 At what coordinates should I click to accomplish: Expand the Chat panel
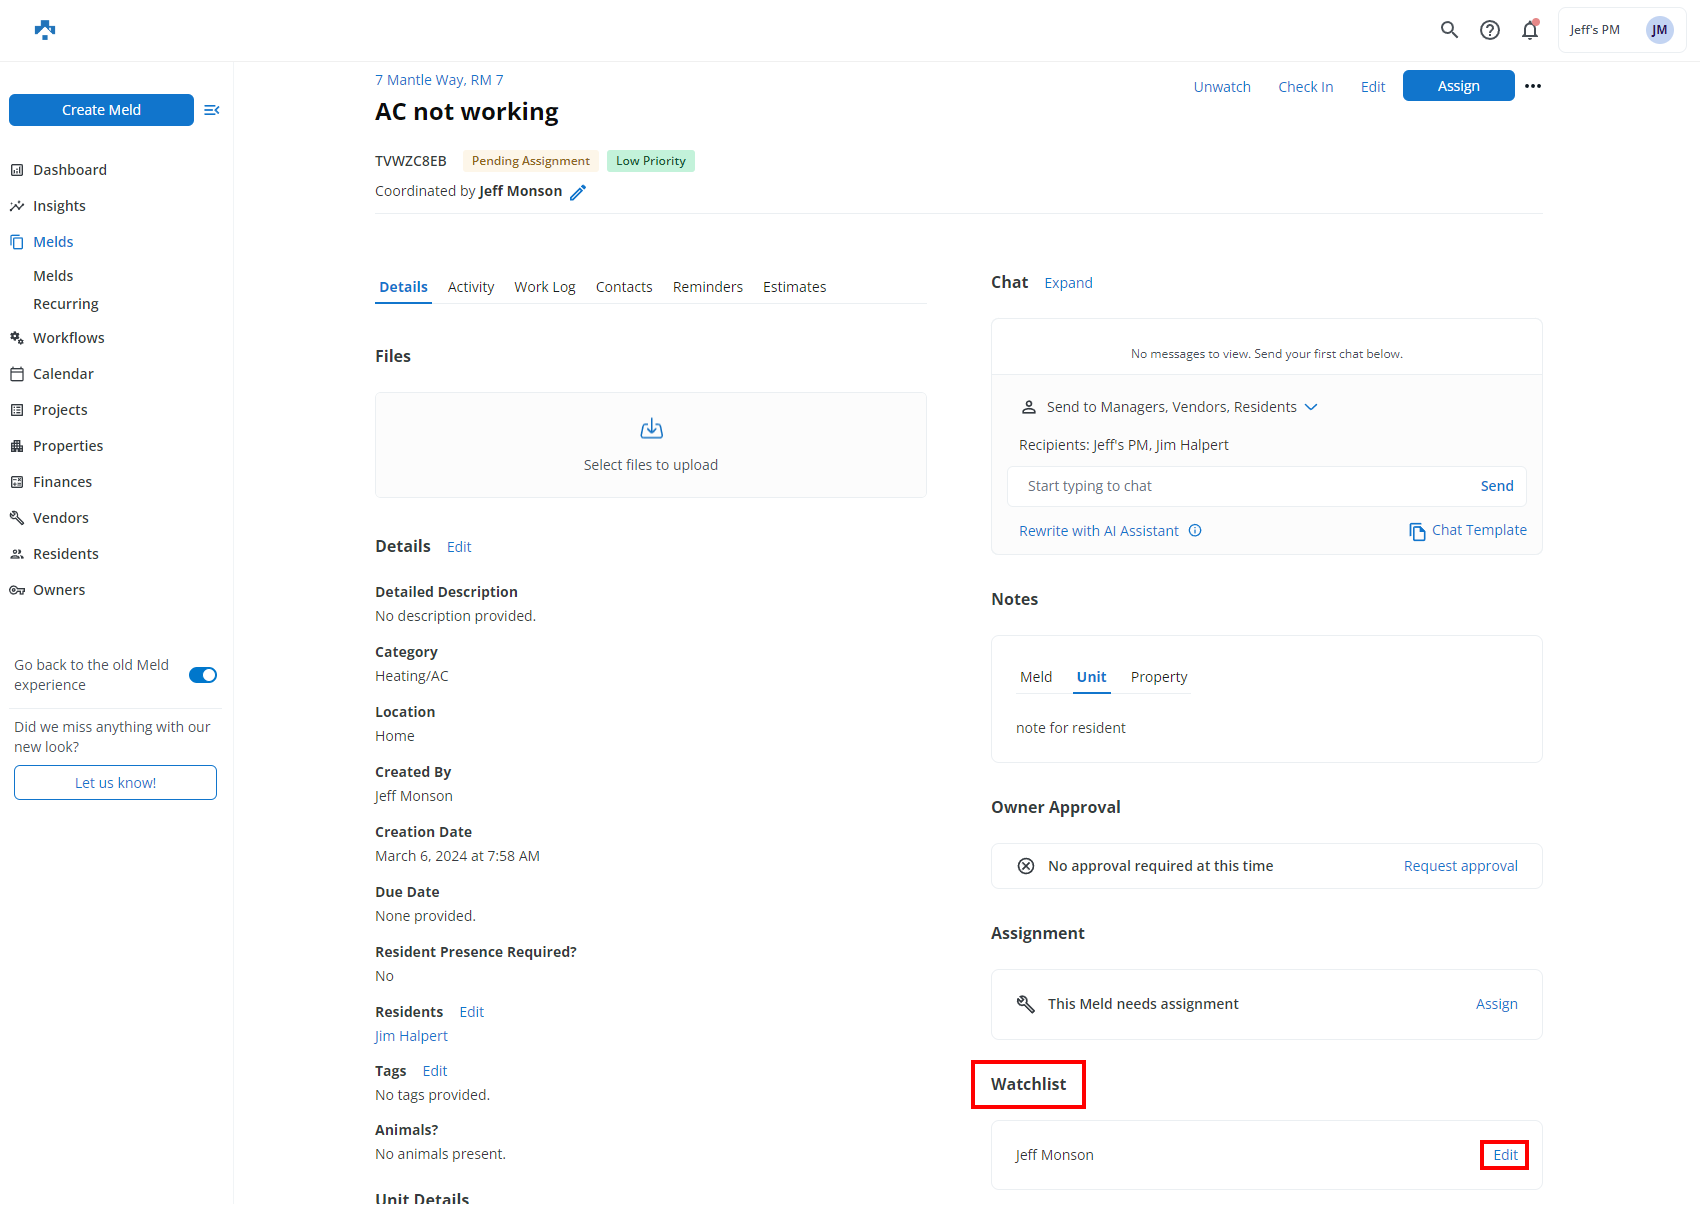[1068, 283]
